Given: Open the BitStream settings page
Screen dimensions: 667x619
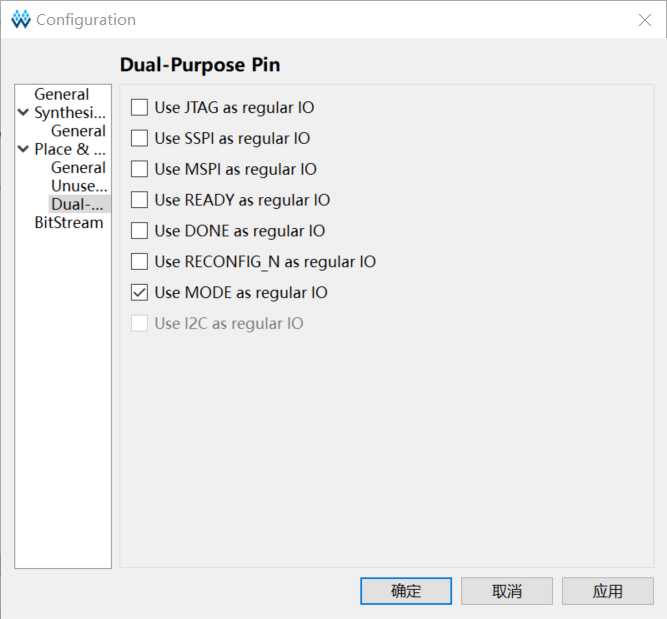Looking at the screenshot, I should 69,222.
